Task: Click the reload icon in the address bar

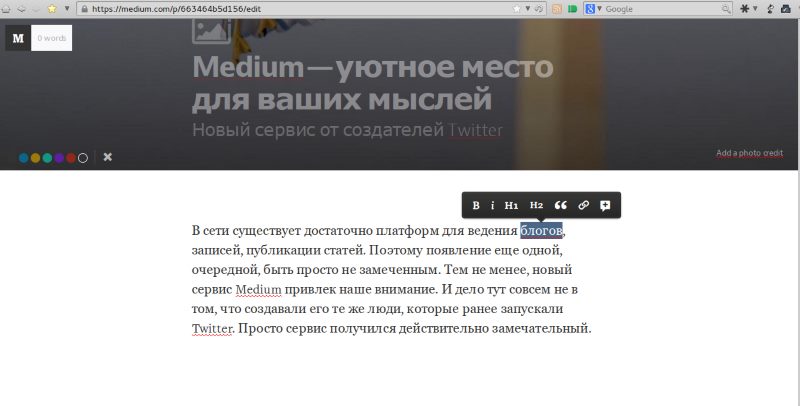Action: click(538, 9)
